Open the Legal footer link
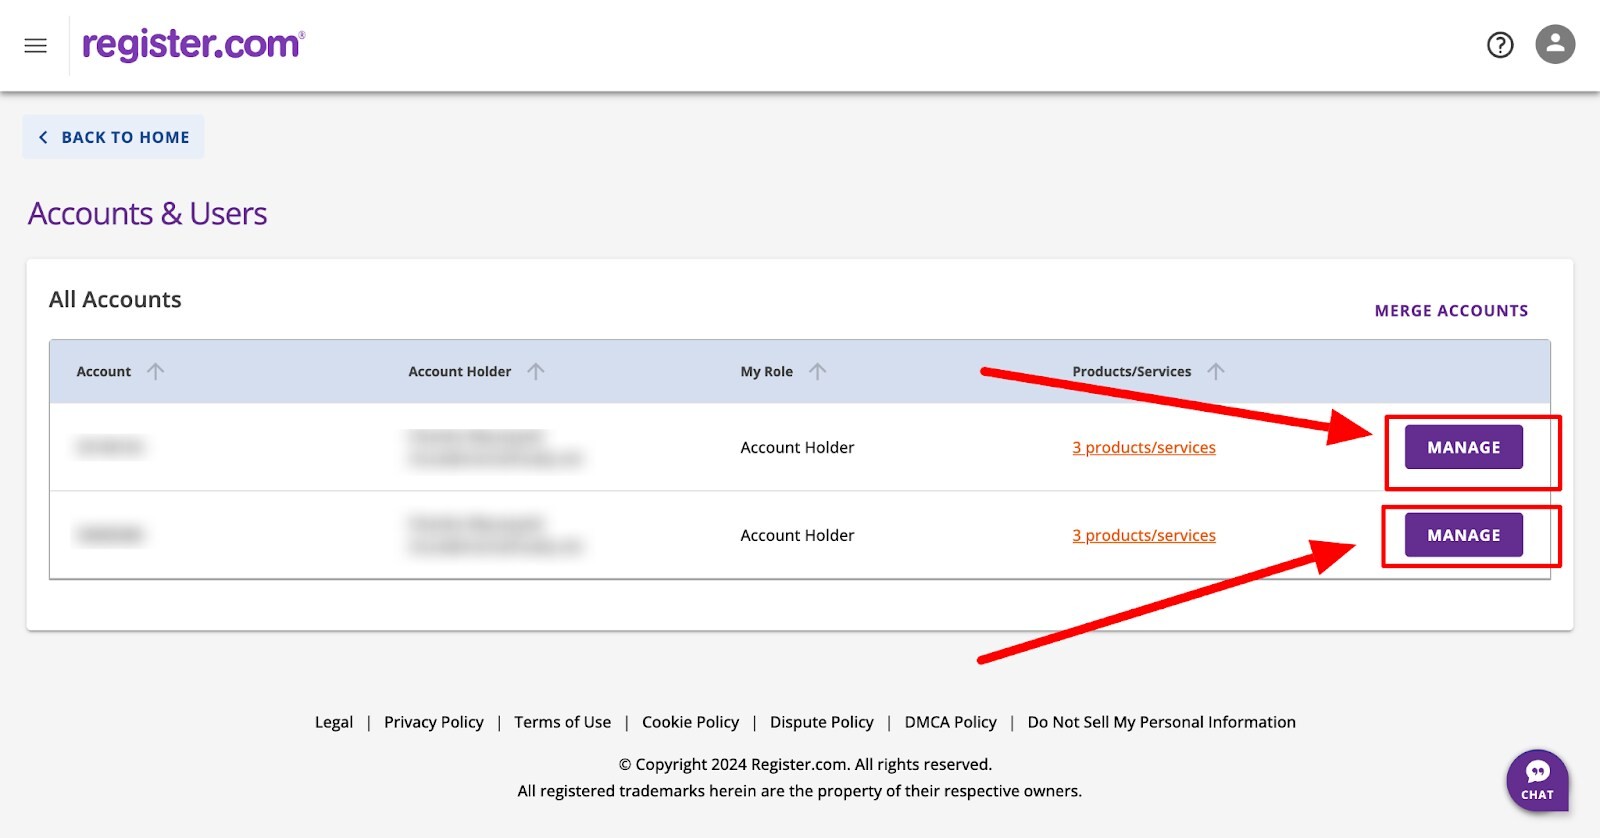Screen dimensions: 1600x838 click(x=334, y=722)
